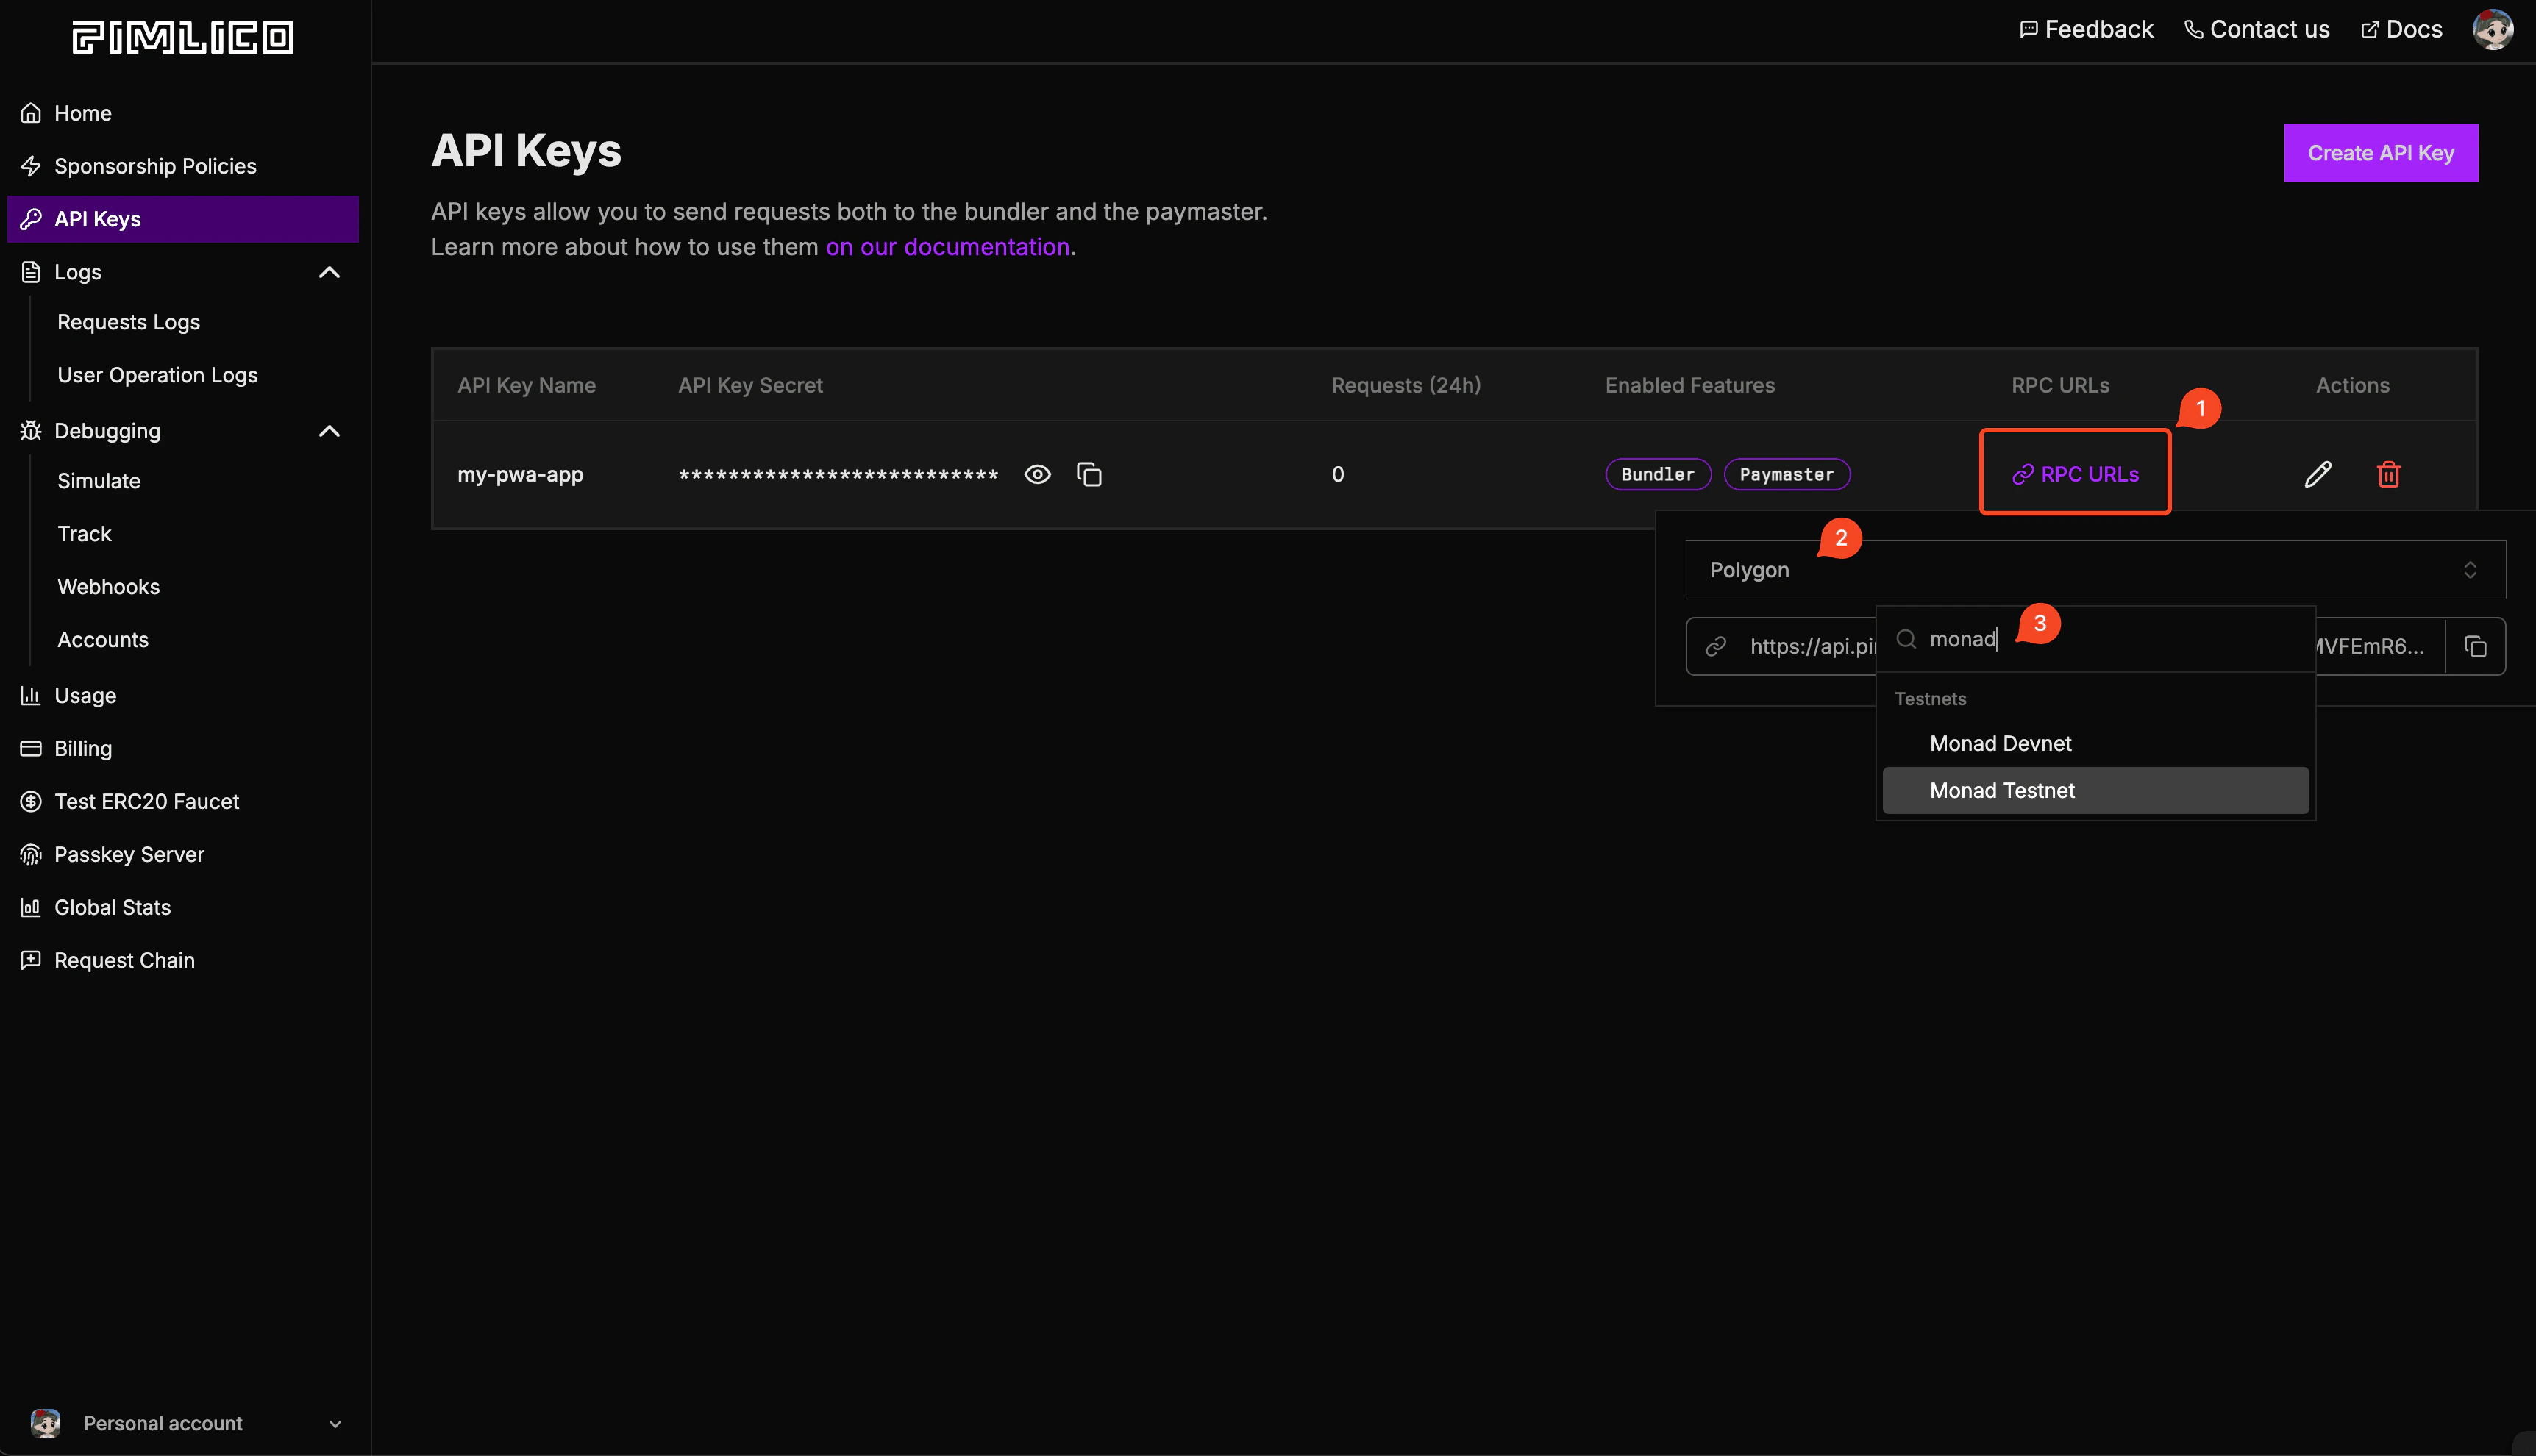Delete the my-pwa-app API key
2536x1456 pixels.
click(2388, 474)
